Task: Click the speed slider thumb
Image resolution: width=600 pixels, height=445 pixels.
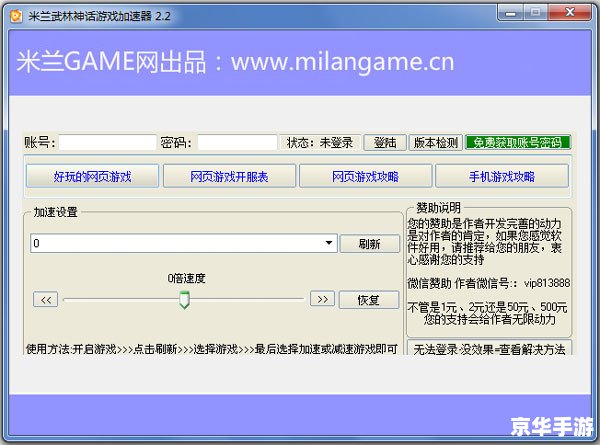Action: [184, 300]
